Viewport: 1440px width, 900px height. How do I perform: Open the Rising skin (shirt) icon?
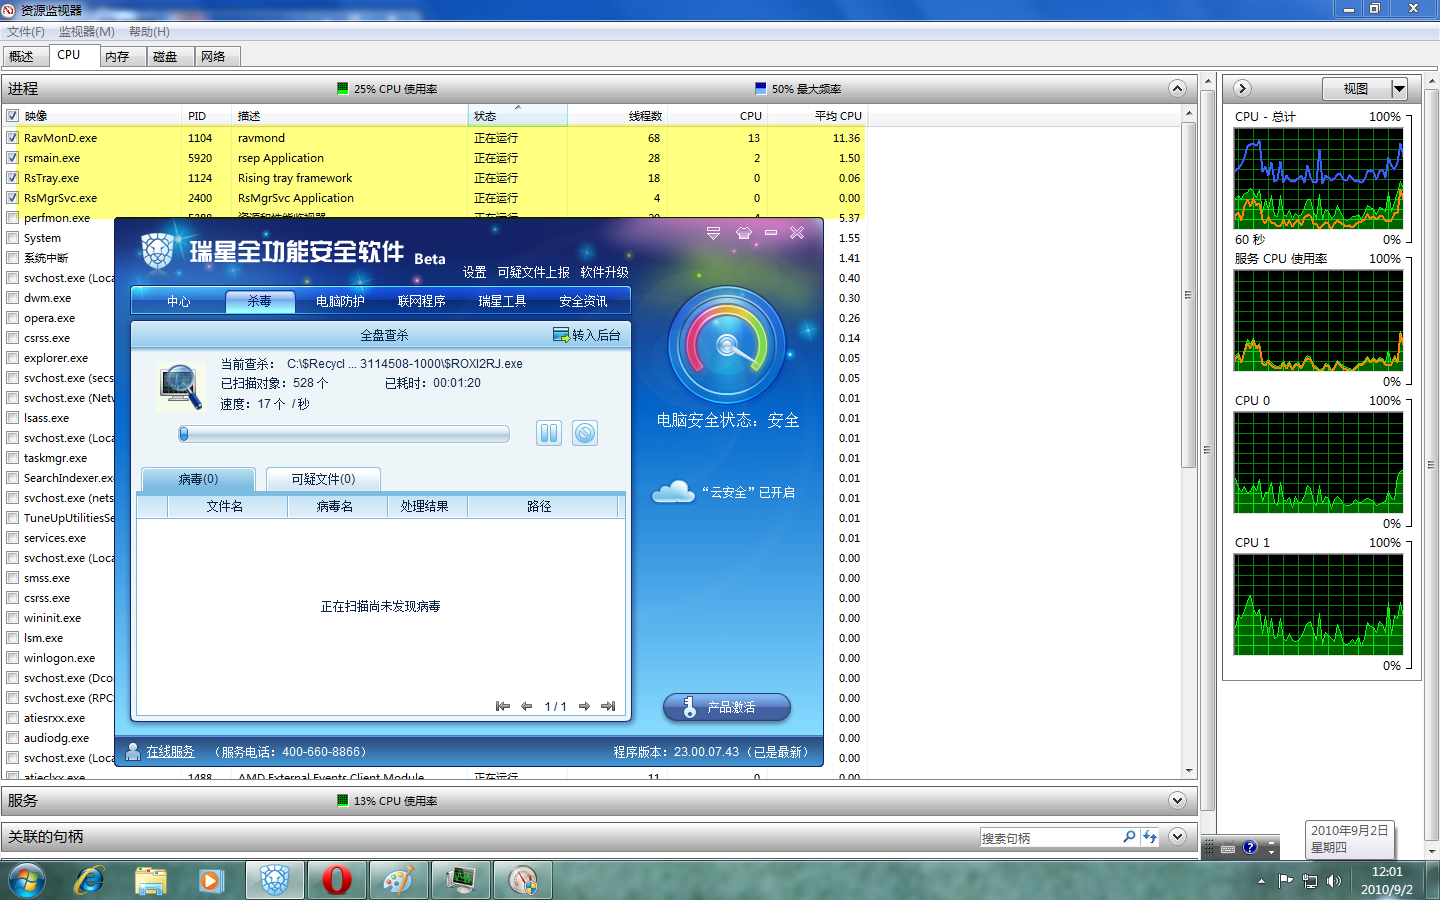(743, 233)
